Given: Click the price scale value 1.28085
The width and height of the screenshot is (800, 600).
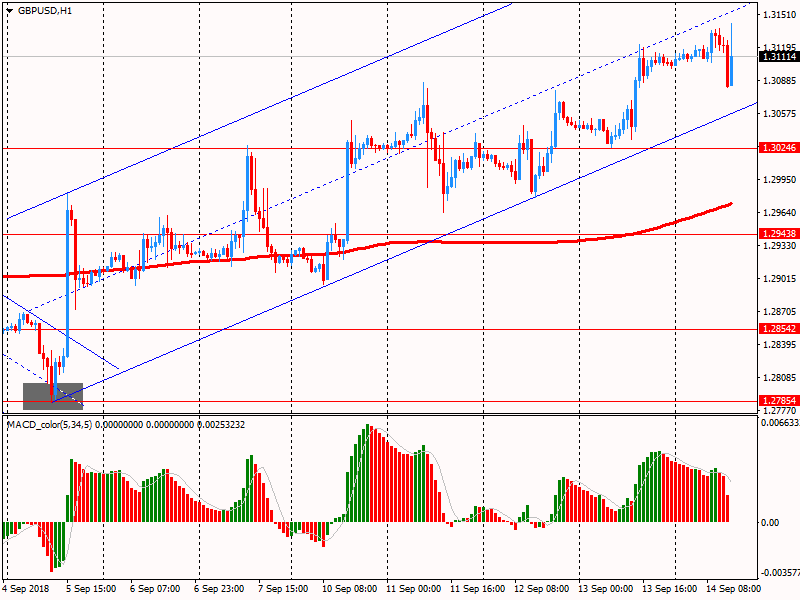Looking at the screenshot, I should pyautogui.click(x=780, y=378).
